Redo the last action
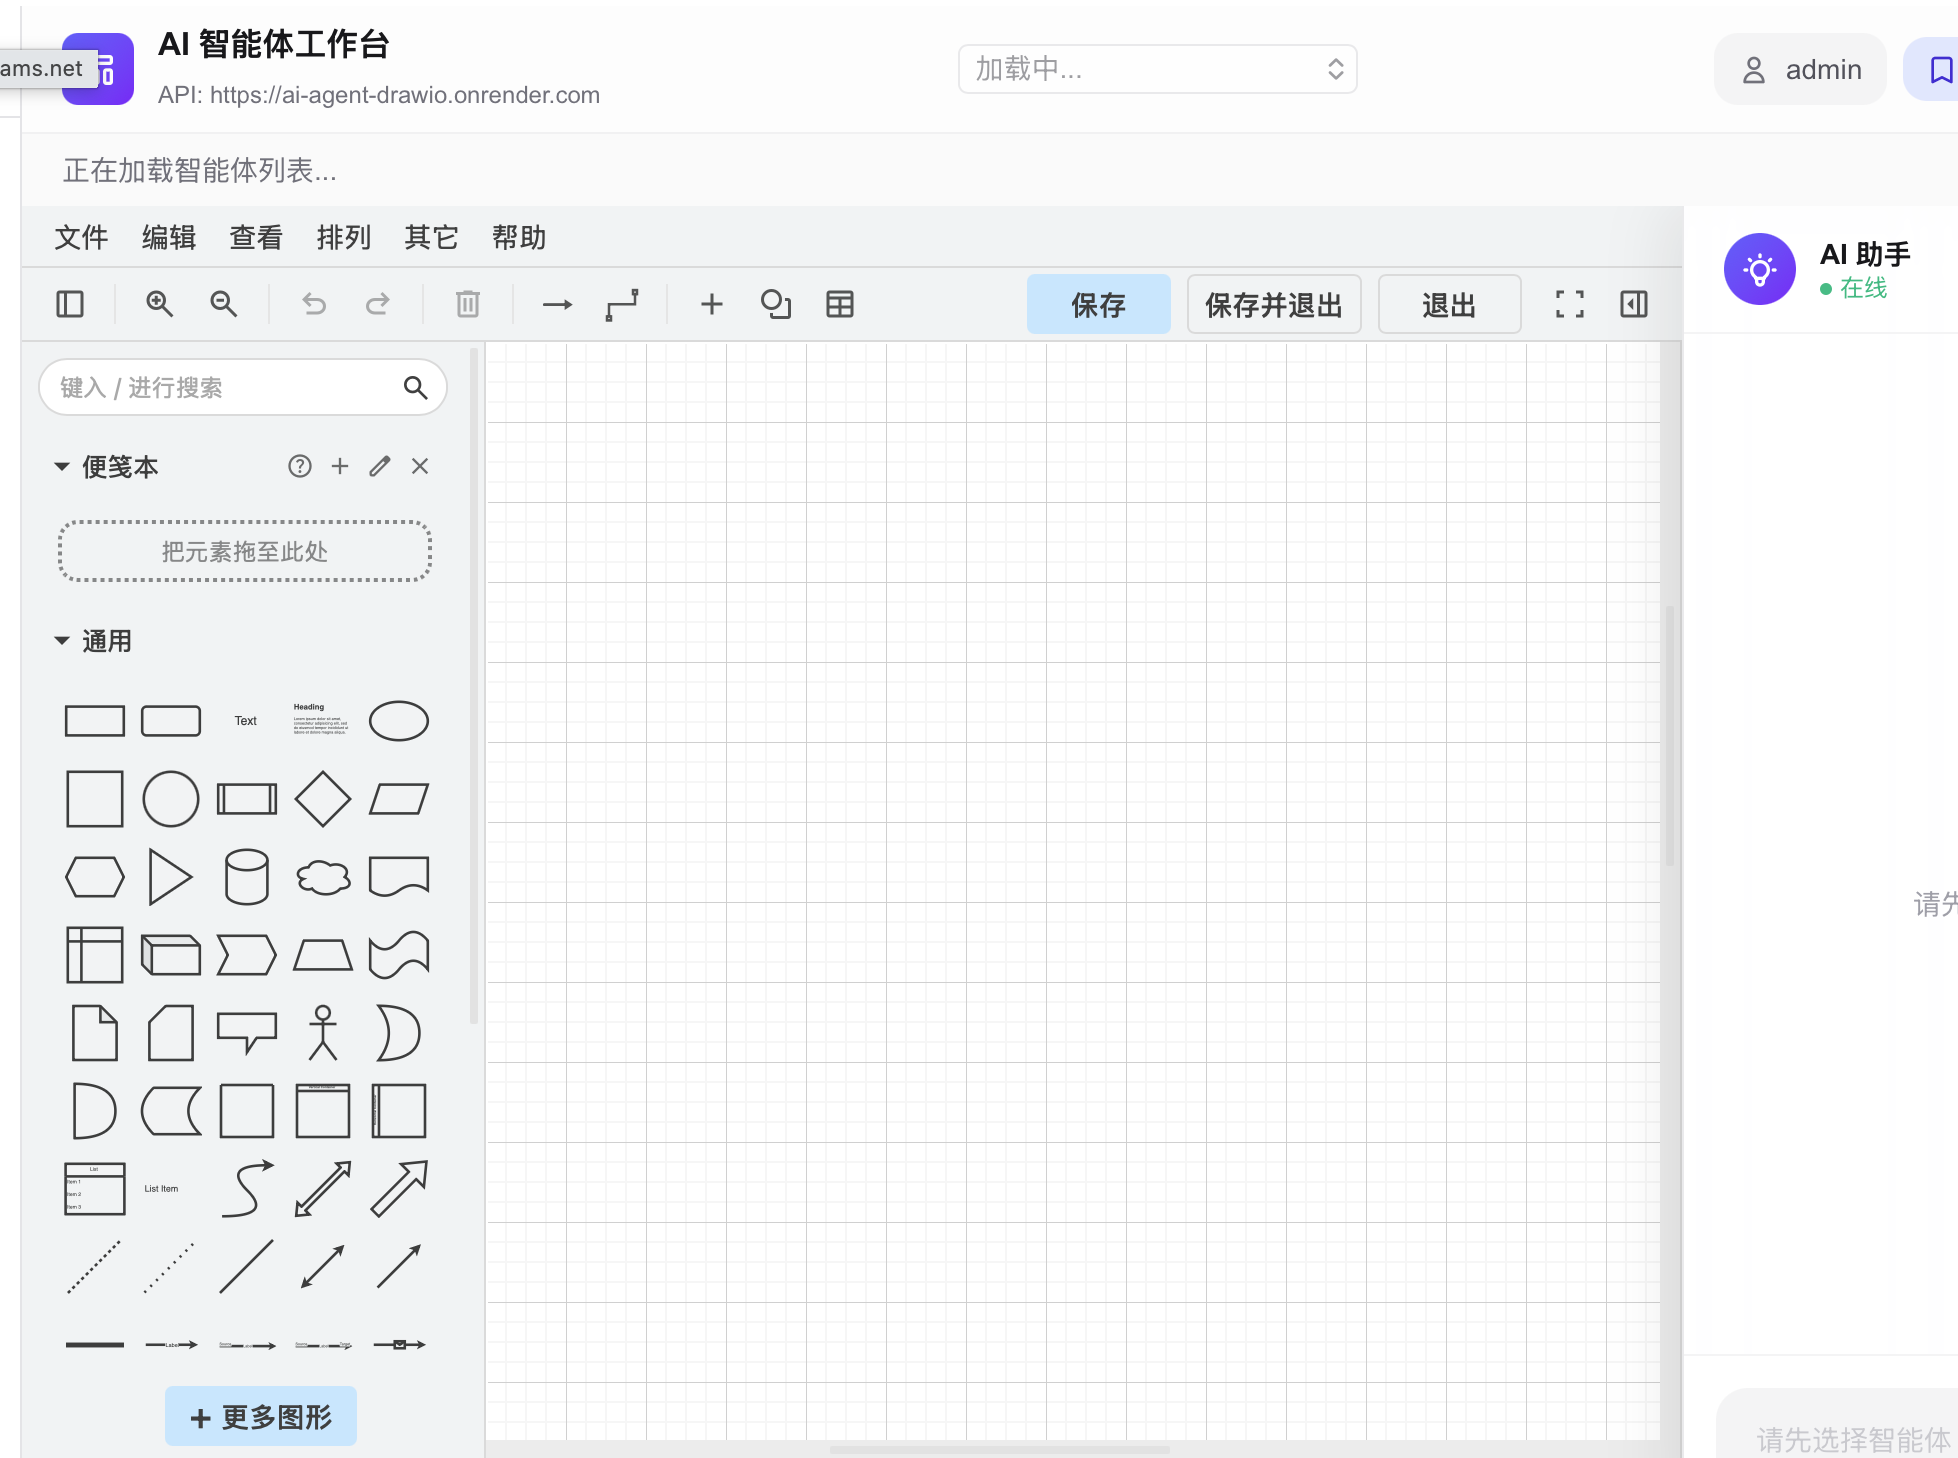Image resolution: width=1958 pixels, height=1458 pixels. tap(378, 304)
